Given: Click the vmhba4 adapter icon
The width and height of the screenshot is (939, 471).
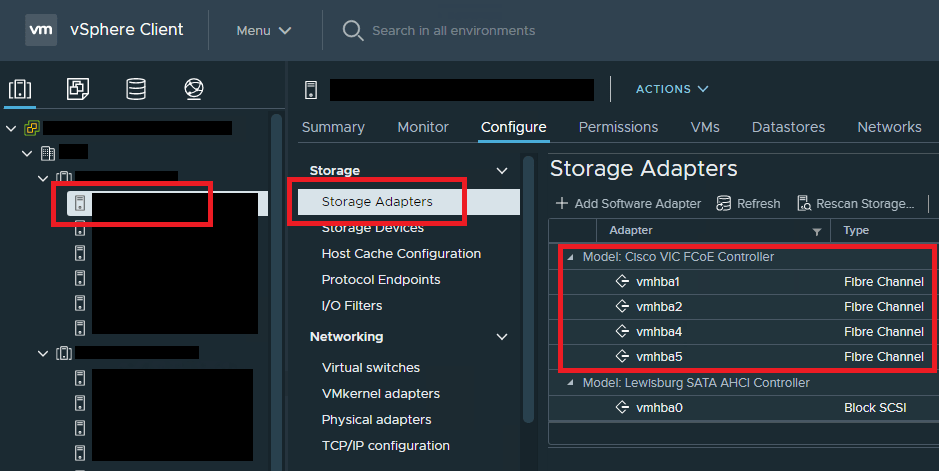Looking at the screenshot, I should 622,332.
